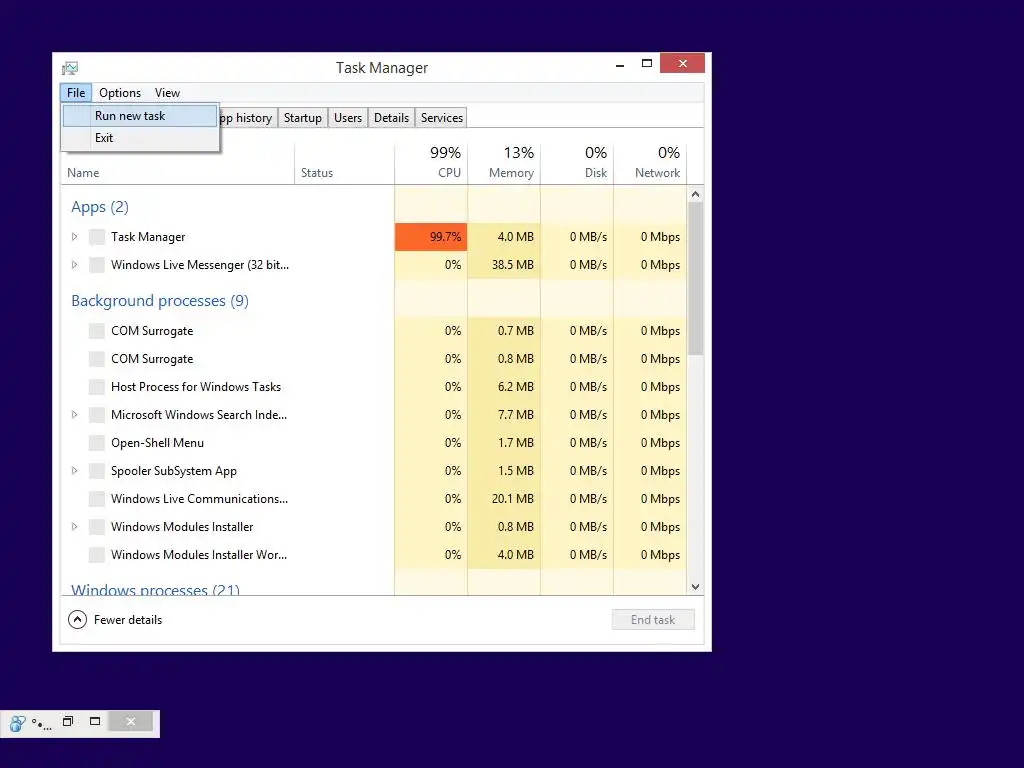Click the process list scroll down arrow

(696, 587)
